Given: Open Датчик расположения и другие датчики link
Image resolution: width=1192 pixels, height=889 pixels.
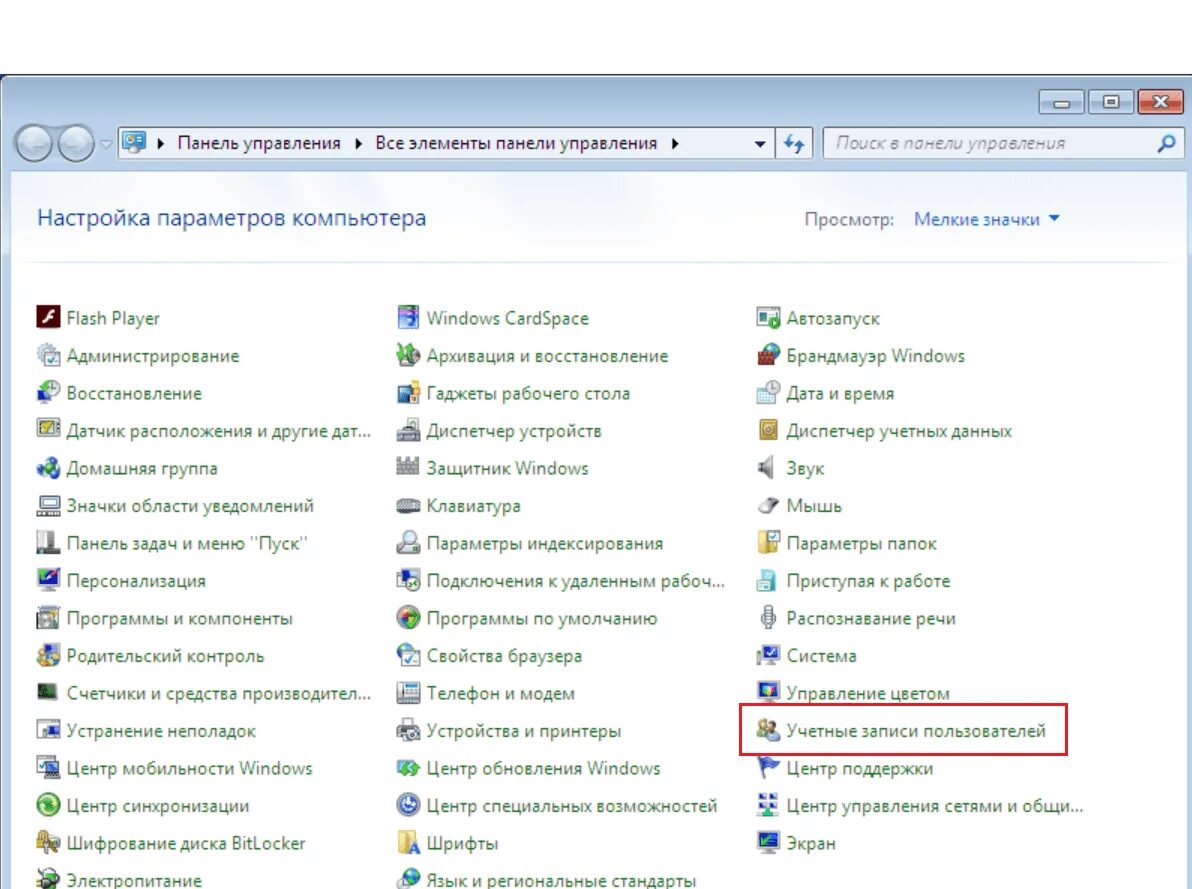Looking at the screenshot, I should pyautogui.click(x=218, y=431).
